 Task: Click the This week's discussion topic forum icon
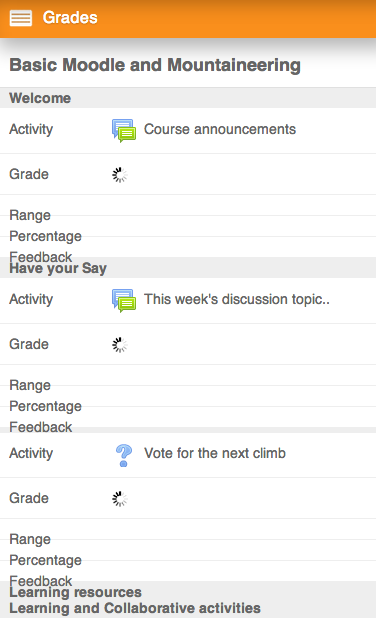[124, 300]
